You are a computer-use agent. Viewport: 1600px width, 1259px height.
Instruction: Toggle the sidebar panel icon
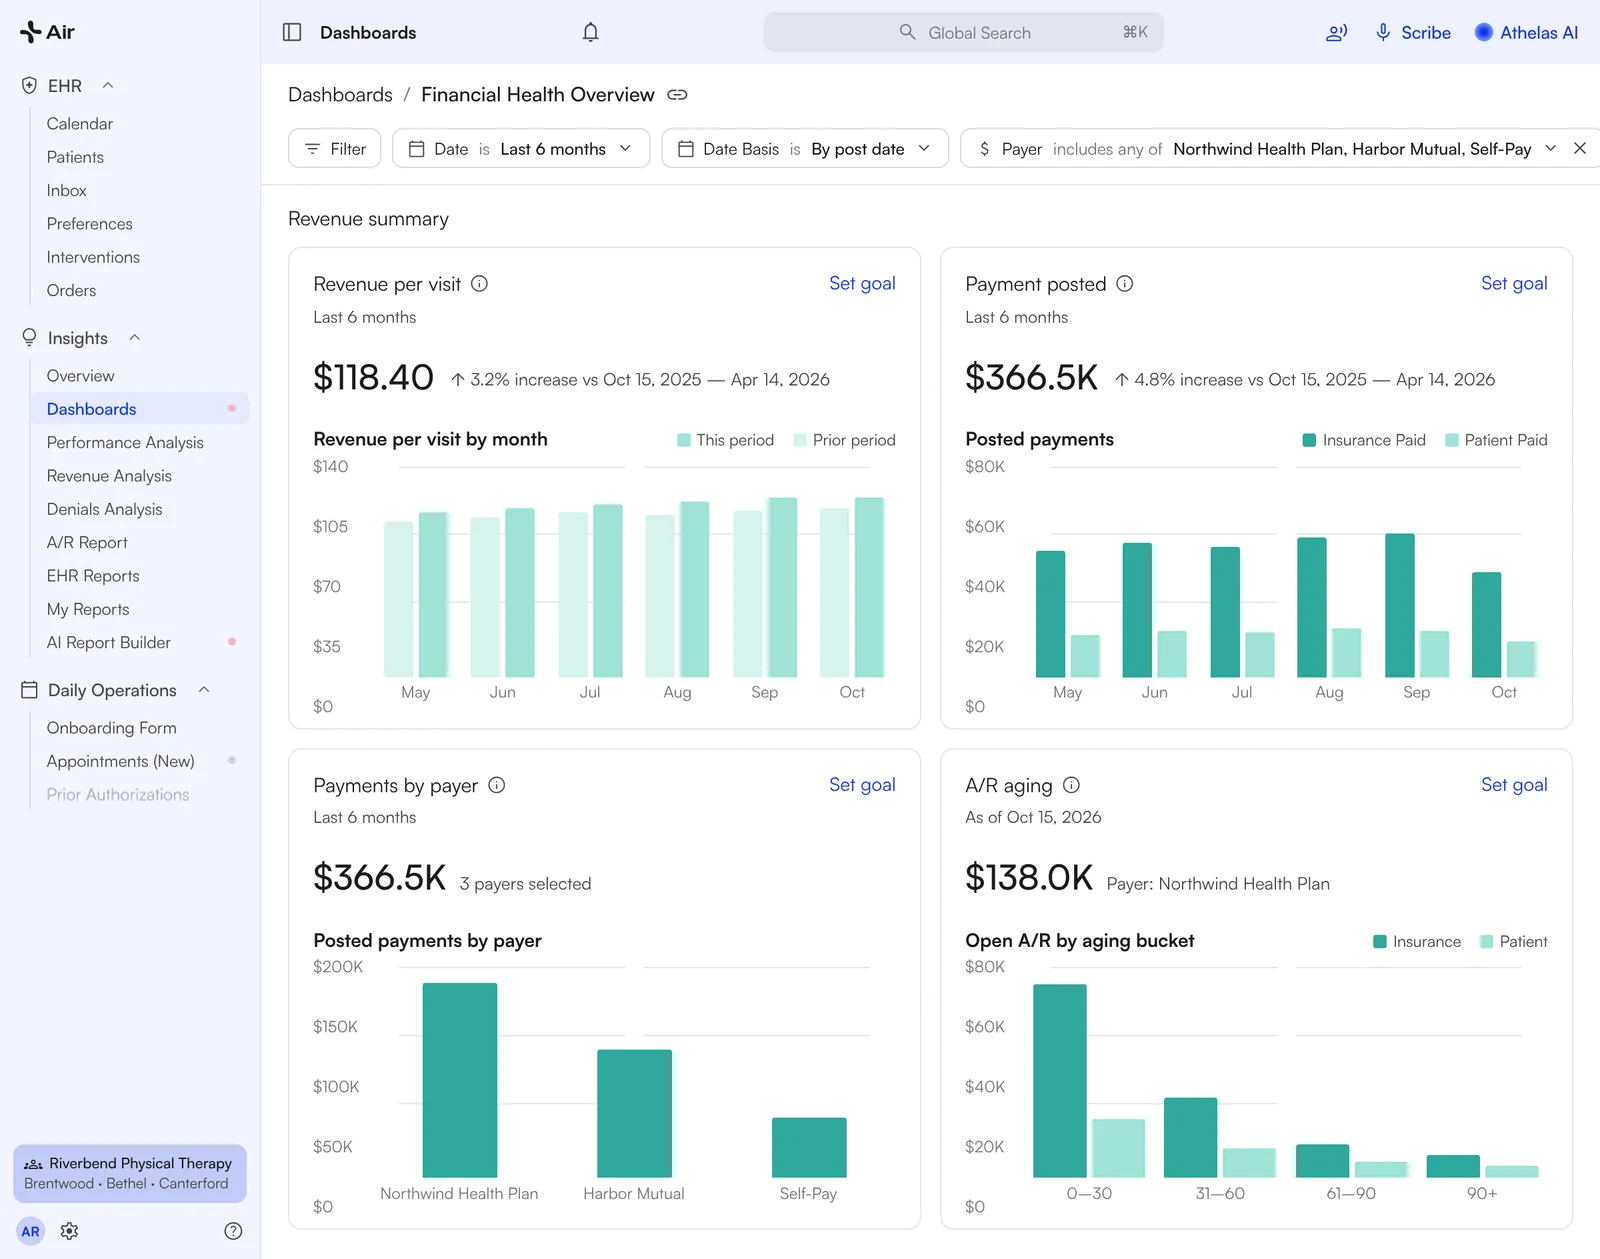pos(292,32)
